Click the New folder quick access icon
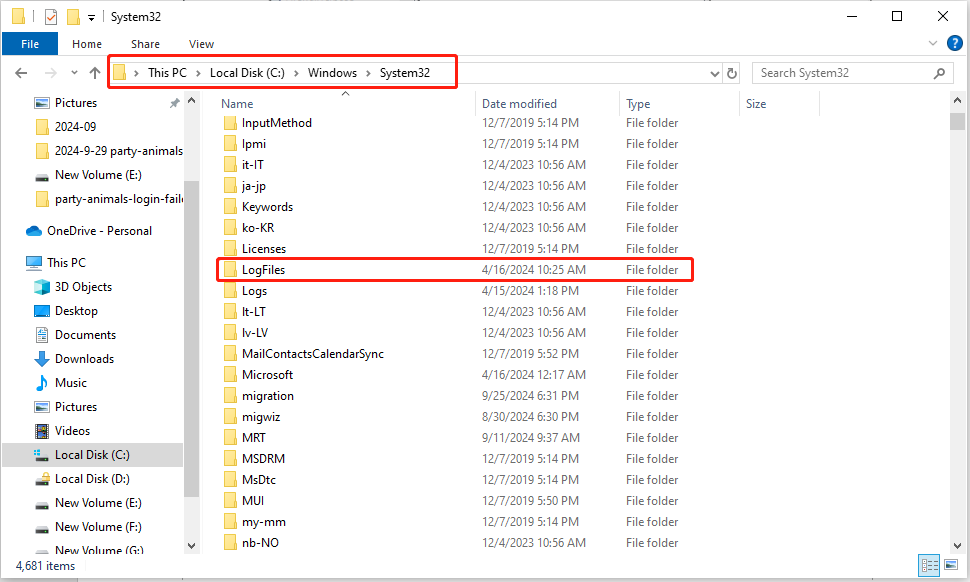 pyautogui.click(x=74, y=17)
